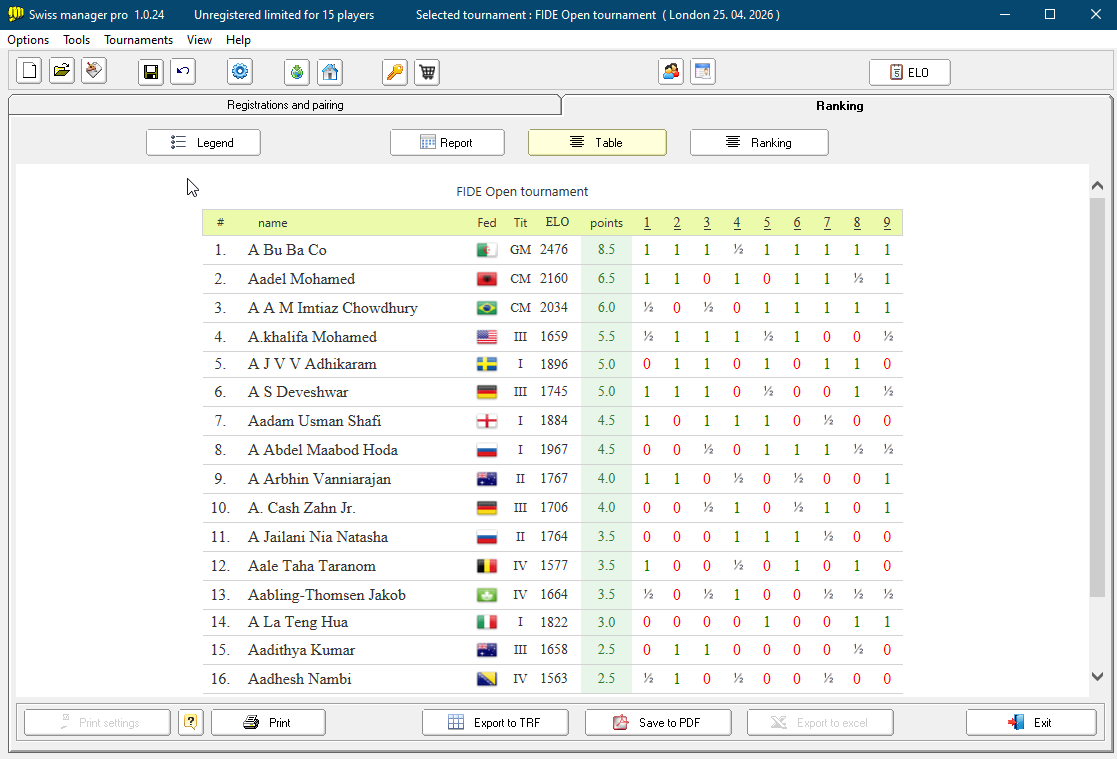Click player A. Cash Zahn Jr.

click(x=301, y=508)
